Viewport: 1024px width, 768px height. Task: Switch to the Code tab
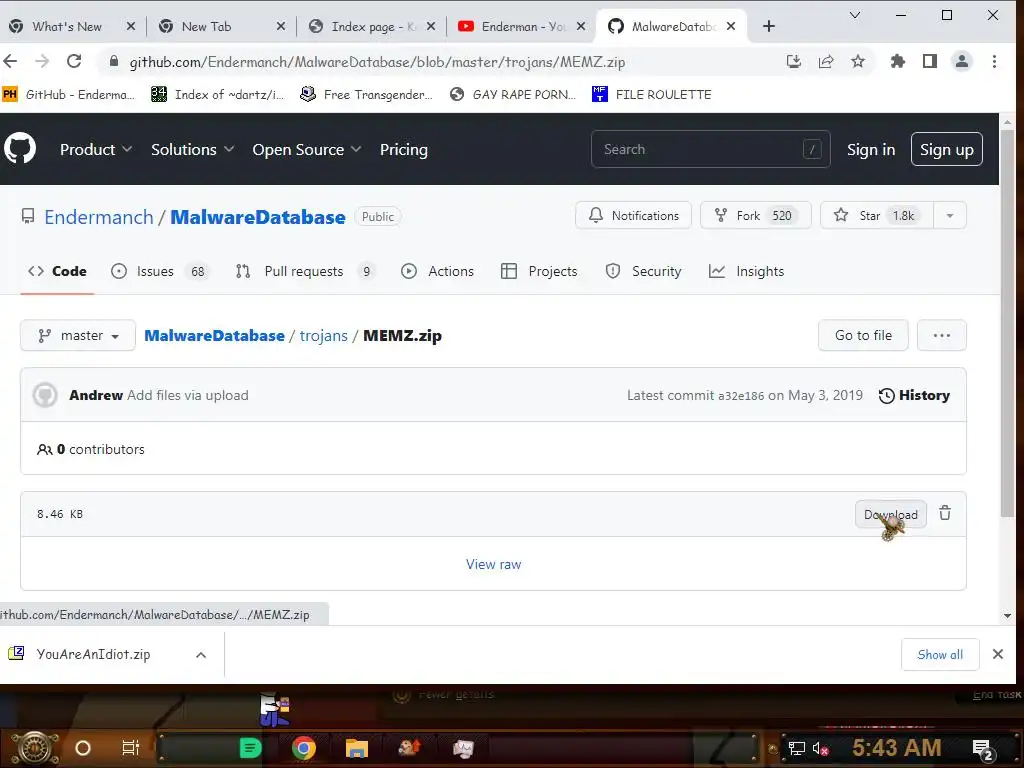(57, 271)
